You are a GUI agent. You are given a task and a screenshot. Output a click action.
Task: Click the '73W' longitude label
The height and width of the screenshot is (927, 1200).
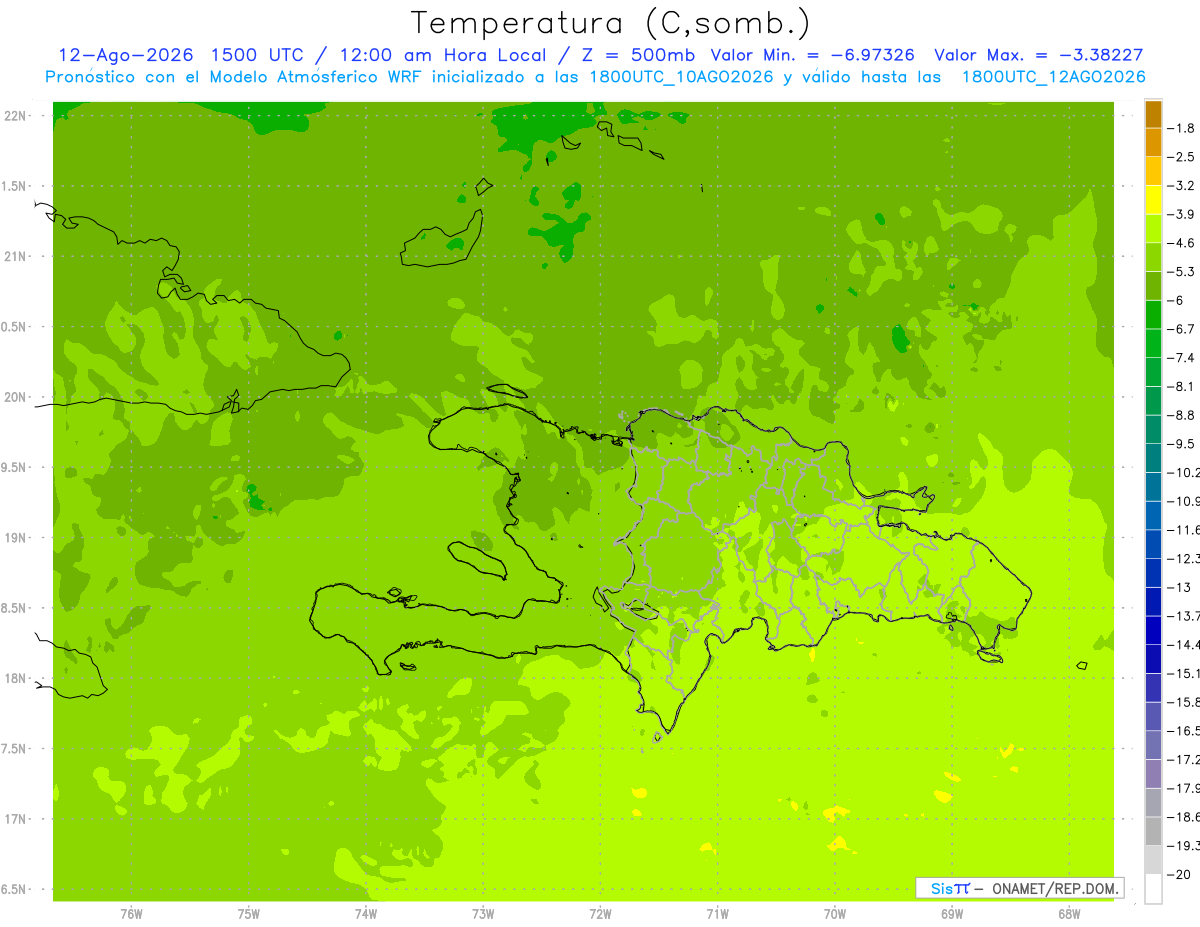point(483,914)
